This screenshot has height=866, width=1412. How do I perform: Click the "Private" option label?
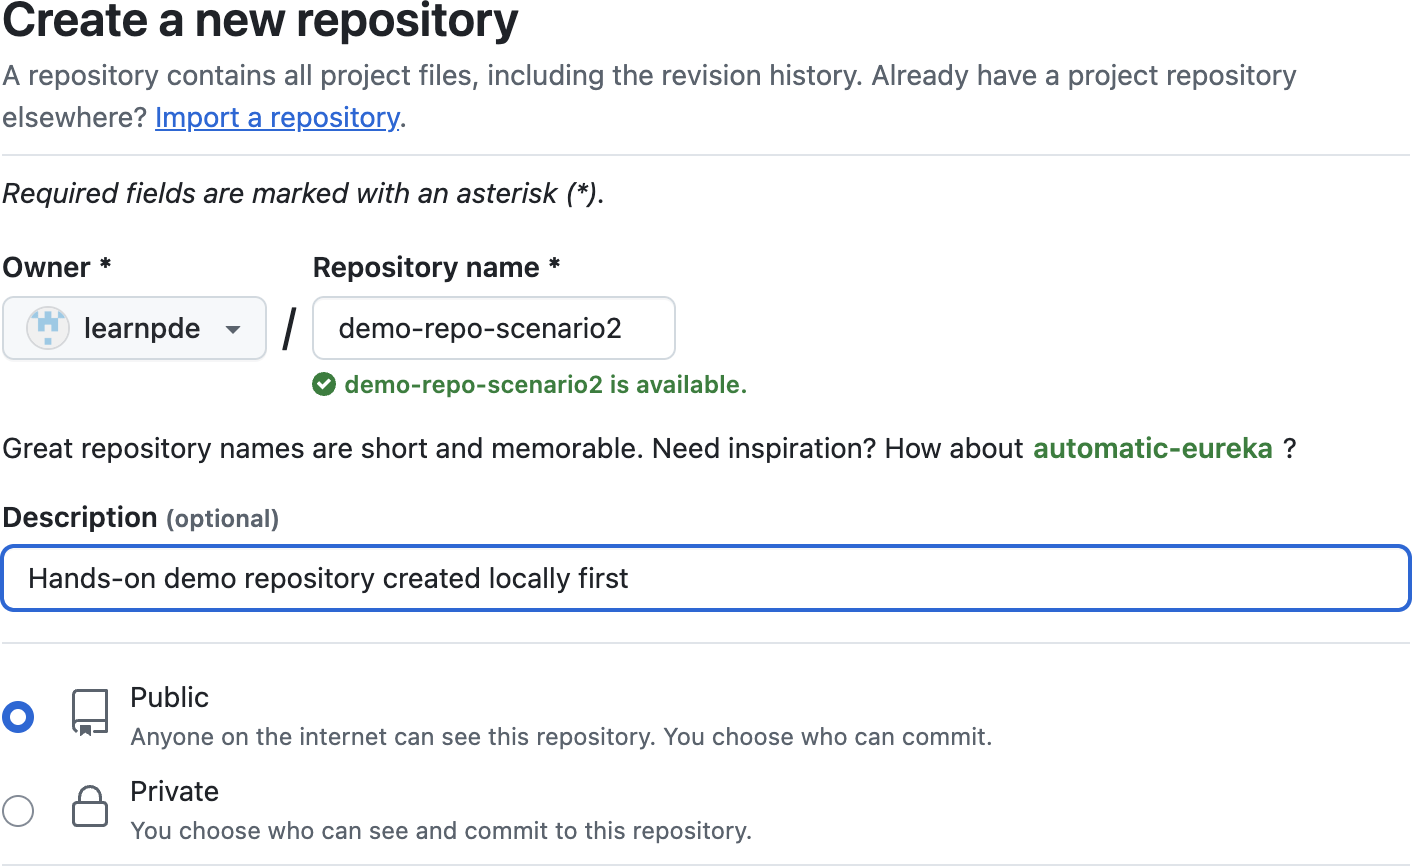(x=175, y=791)
